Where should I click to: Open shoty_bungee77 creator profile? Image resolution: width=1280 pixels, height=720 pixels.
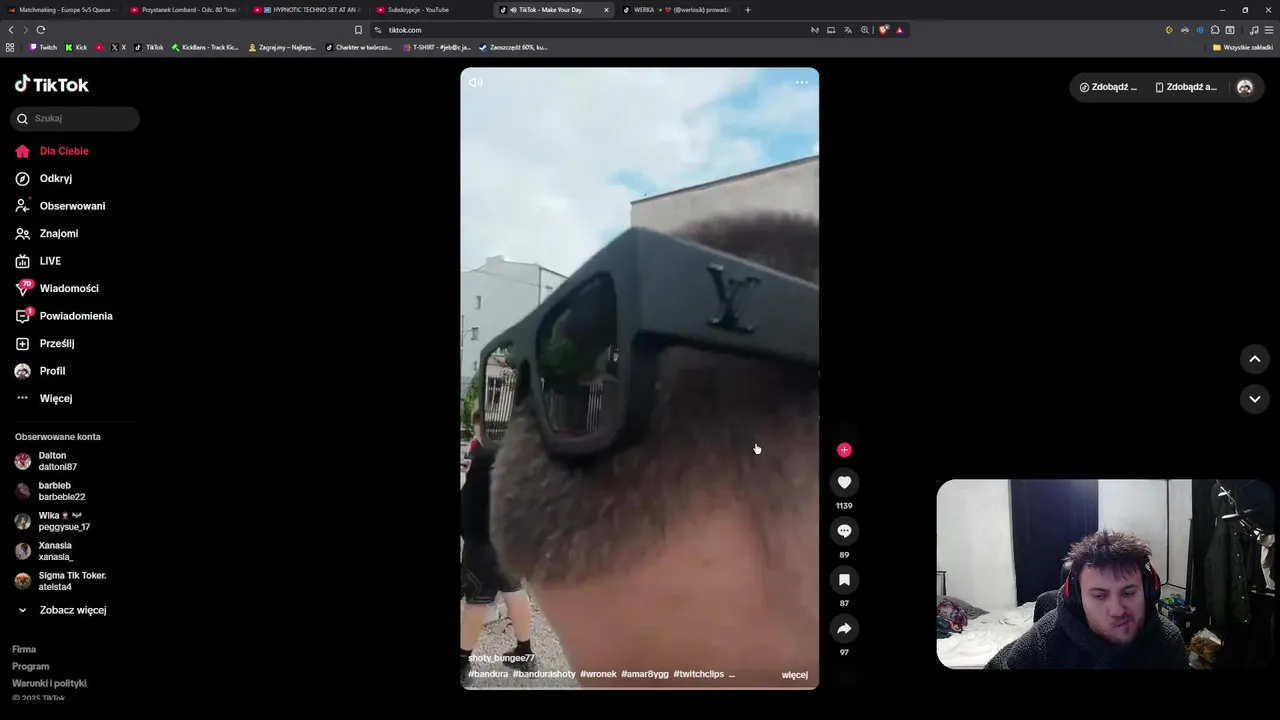point(502,658)
